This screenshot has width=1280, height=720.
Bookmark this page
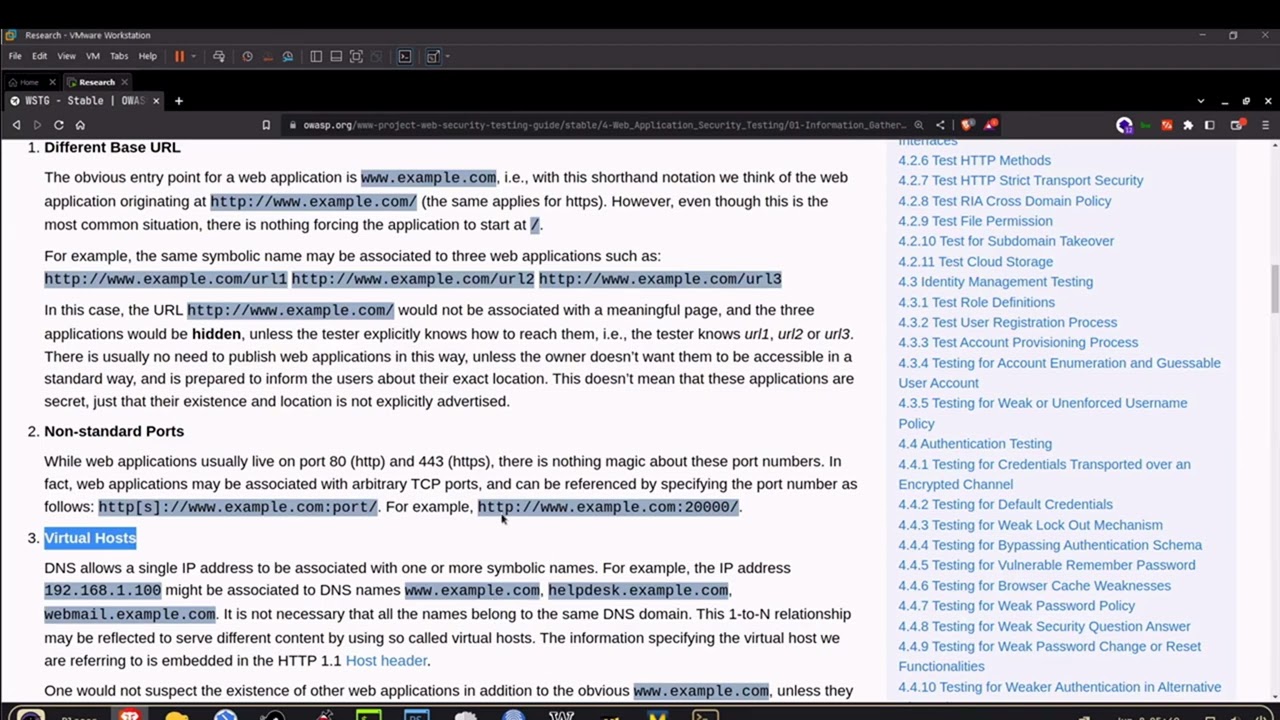click(266, 125)
